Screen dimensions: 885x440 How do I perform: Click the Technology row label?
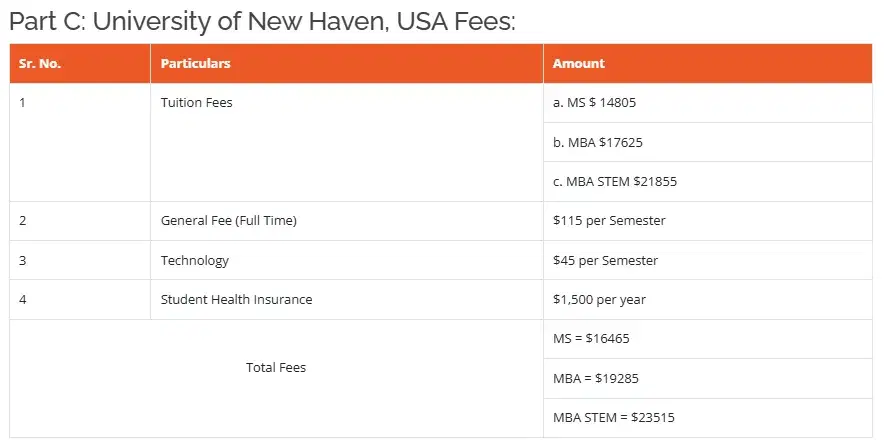coord(194,260)
